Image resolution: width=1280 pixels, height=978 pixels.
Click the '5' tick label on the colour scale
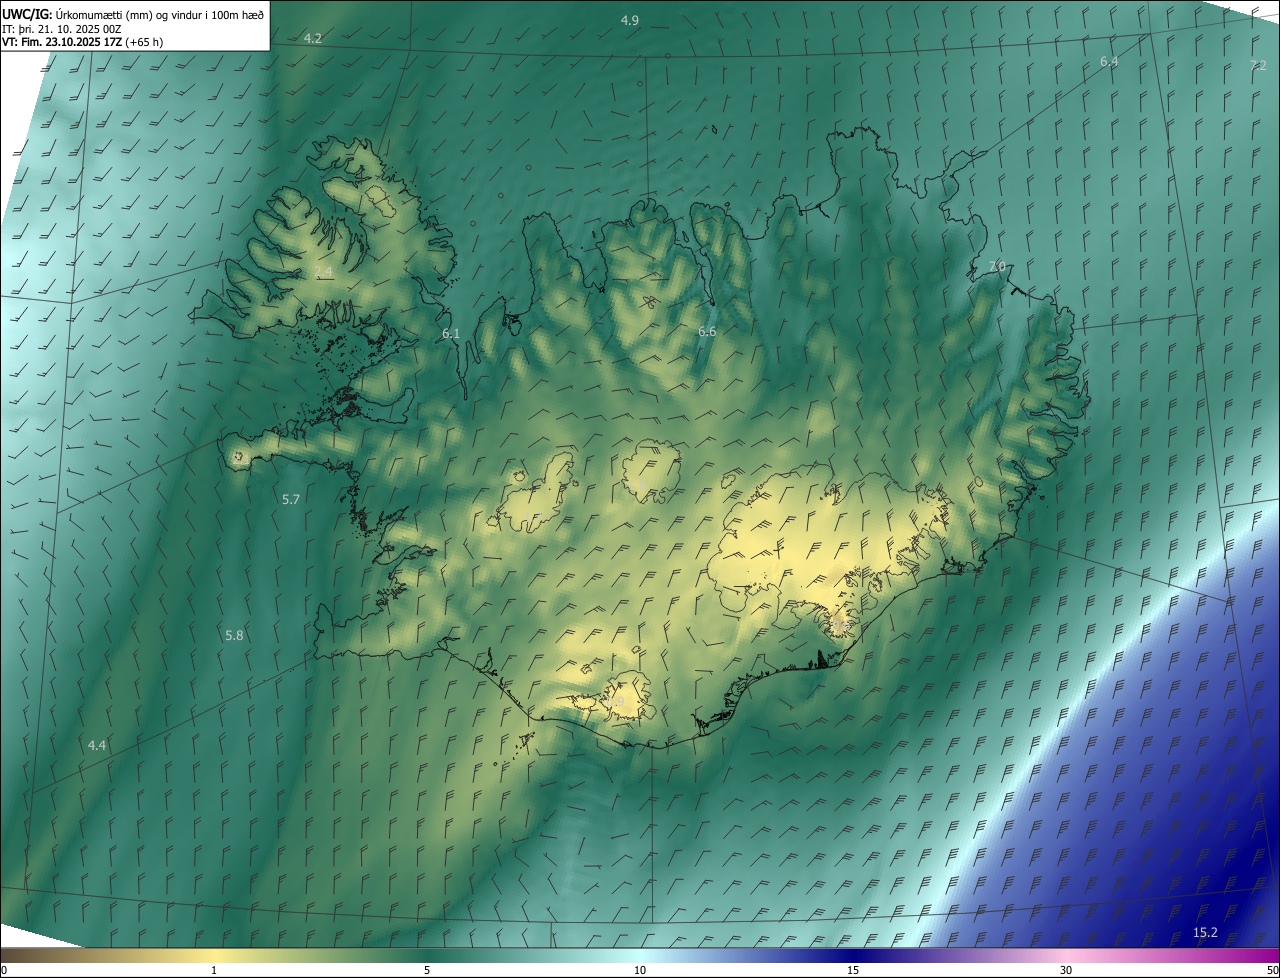click(427, 970)
